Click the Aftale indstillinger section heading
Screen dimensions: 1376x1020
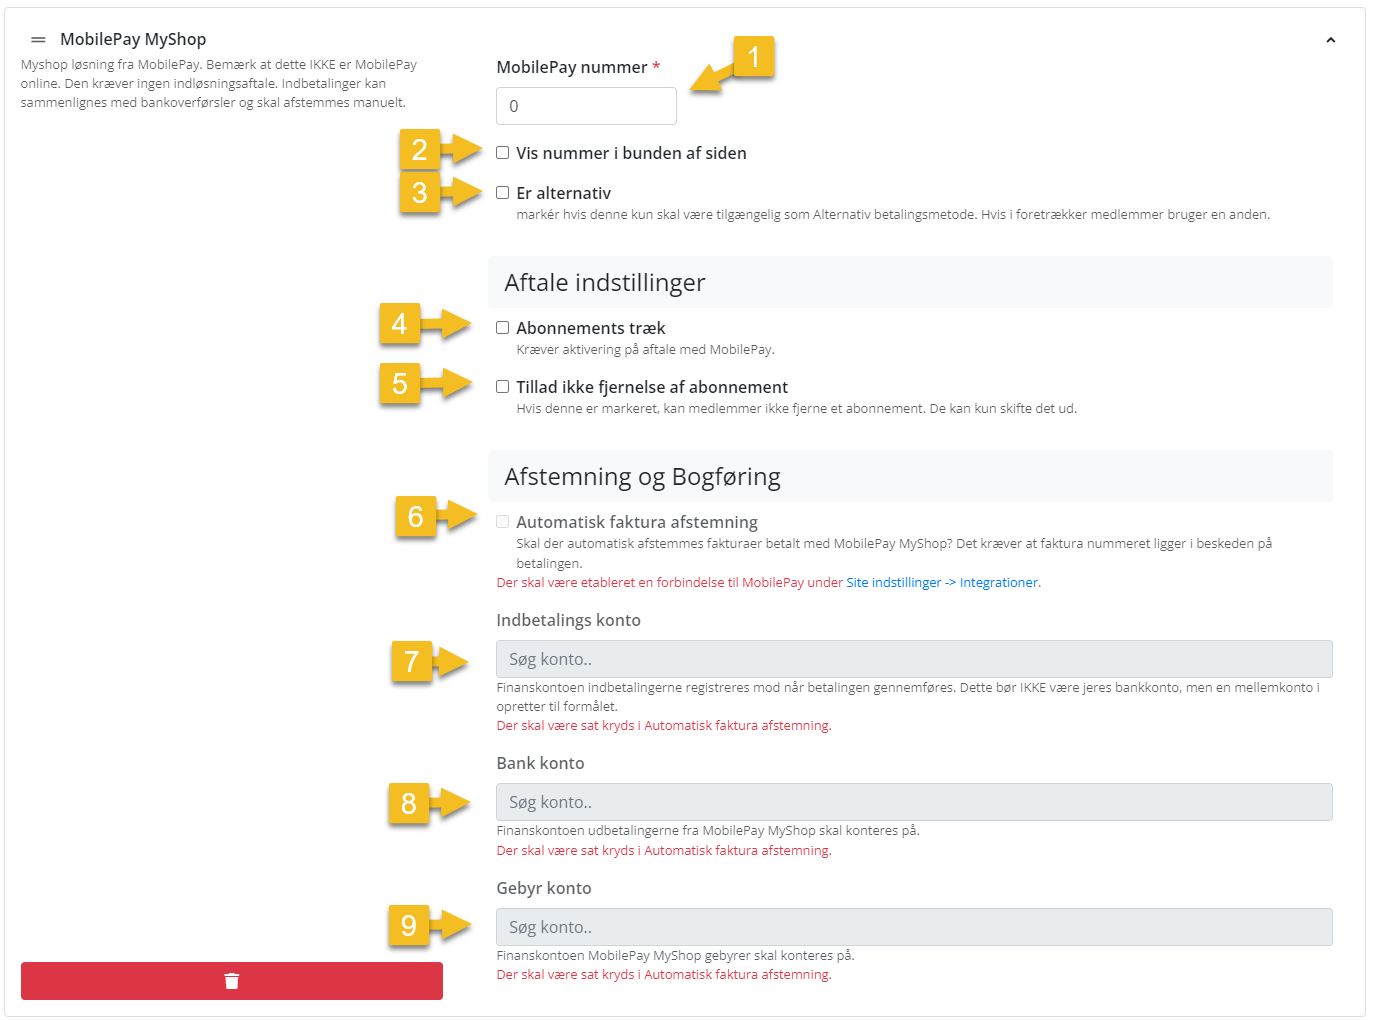point(605,283)
